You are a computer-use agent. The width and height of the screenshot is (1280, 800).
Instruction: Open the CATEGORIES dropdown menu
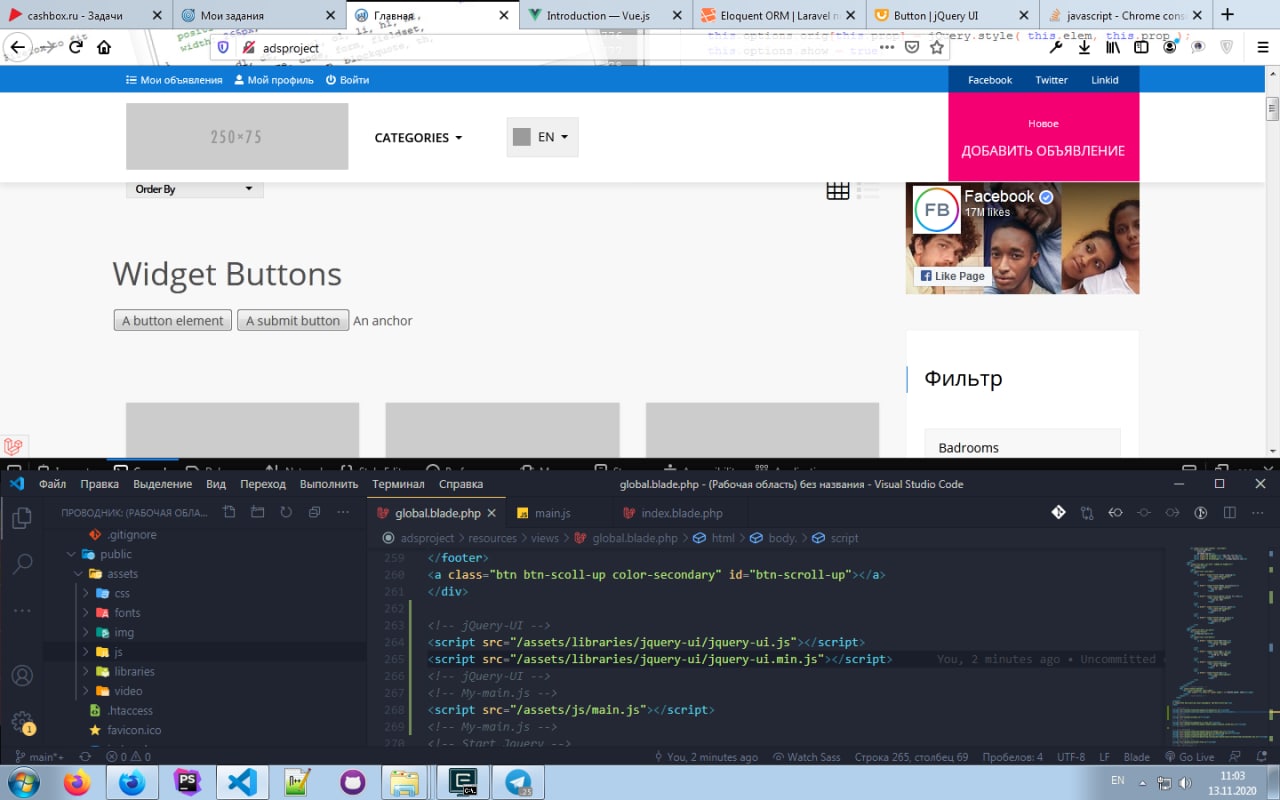[x=418, y=138]
